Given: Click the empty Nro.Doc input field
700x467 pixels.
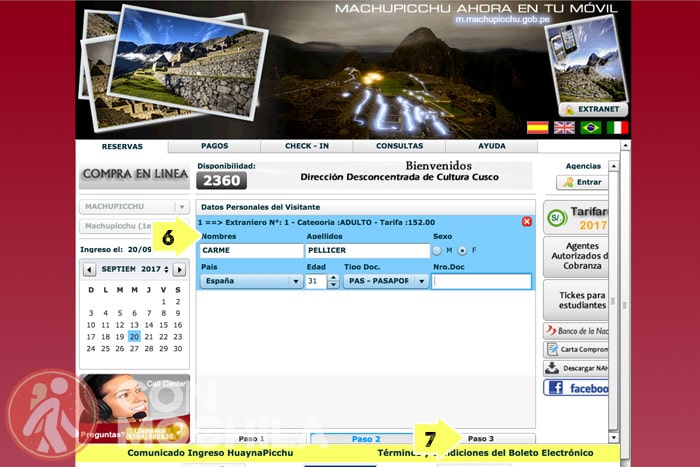Looking at the screenshot, I should [x=482, y=281].
